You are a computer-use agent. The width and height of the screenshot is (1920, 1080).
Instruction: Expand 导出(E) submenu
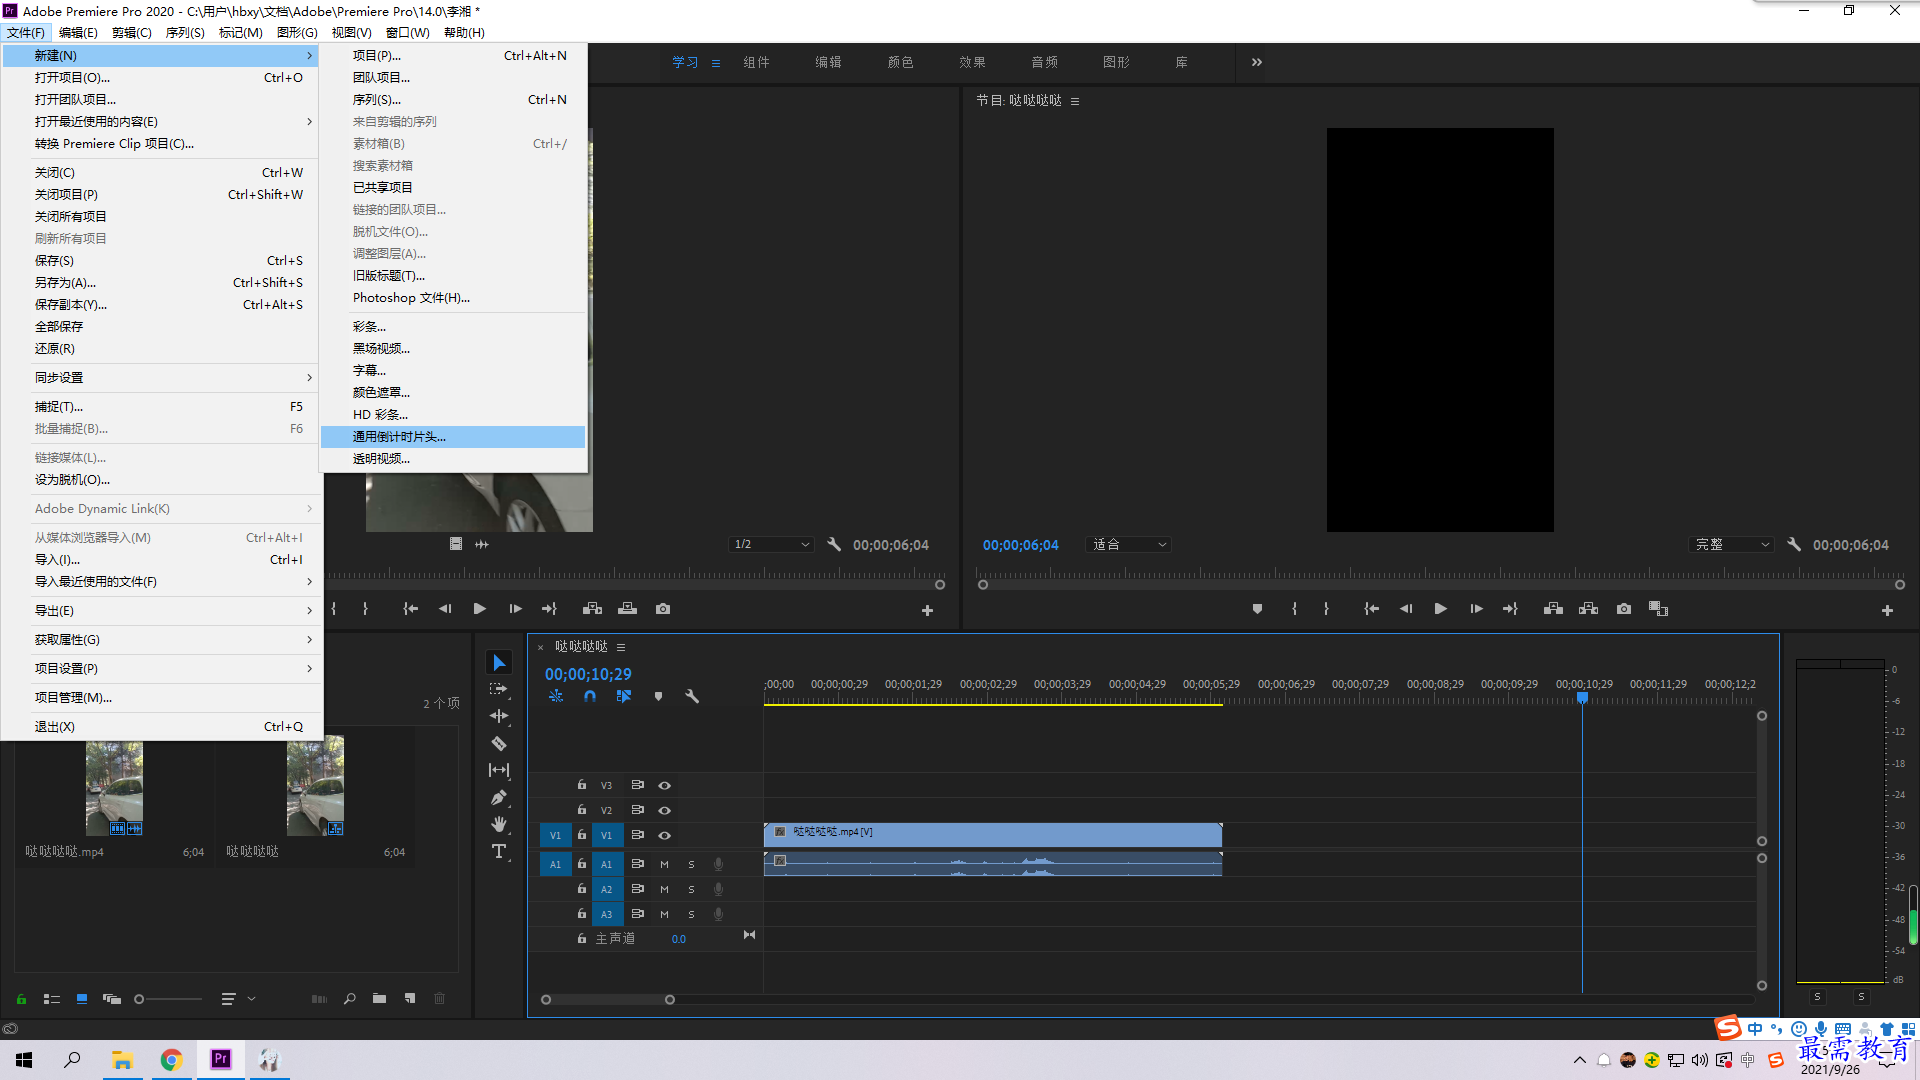[162, 611]
